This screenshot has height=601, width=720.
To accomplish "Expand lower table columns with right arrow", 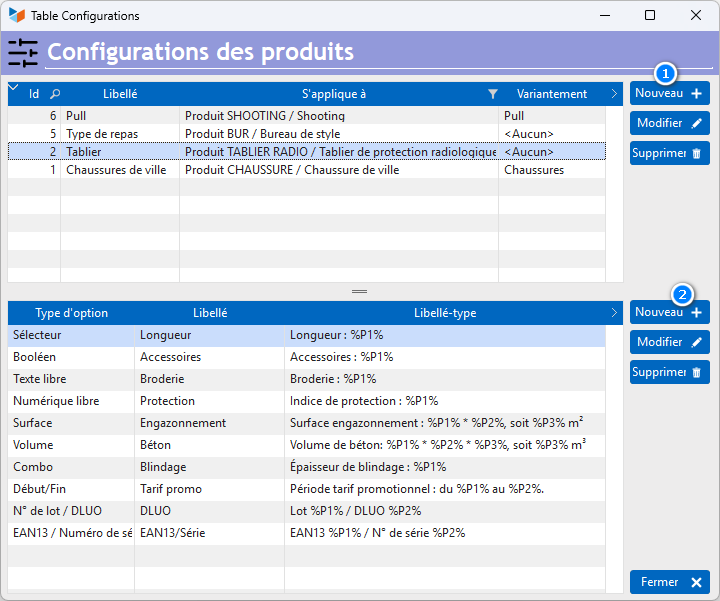I will (x=614, y=313).
